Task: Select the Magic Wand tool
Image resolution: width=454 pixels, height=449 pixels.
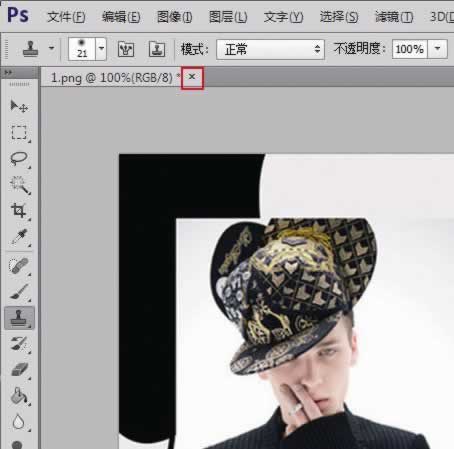Action: tap(19, 185)
